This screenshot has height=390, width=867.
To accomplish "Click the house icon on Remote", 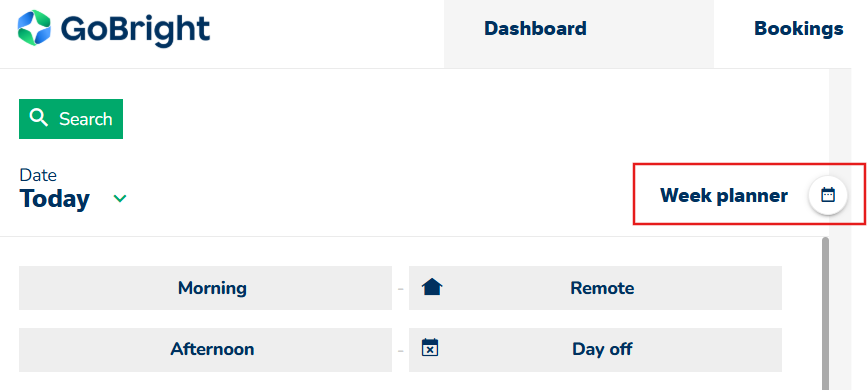I will click(x=432, y=287).
